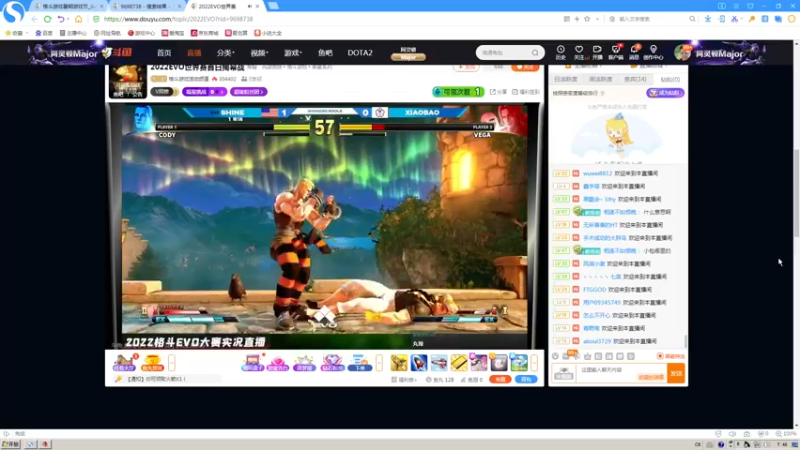
Task: Select the 直播 live navigation item
Action: pyautogui.click(x=194, y=53)
